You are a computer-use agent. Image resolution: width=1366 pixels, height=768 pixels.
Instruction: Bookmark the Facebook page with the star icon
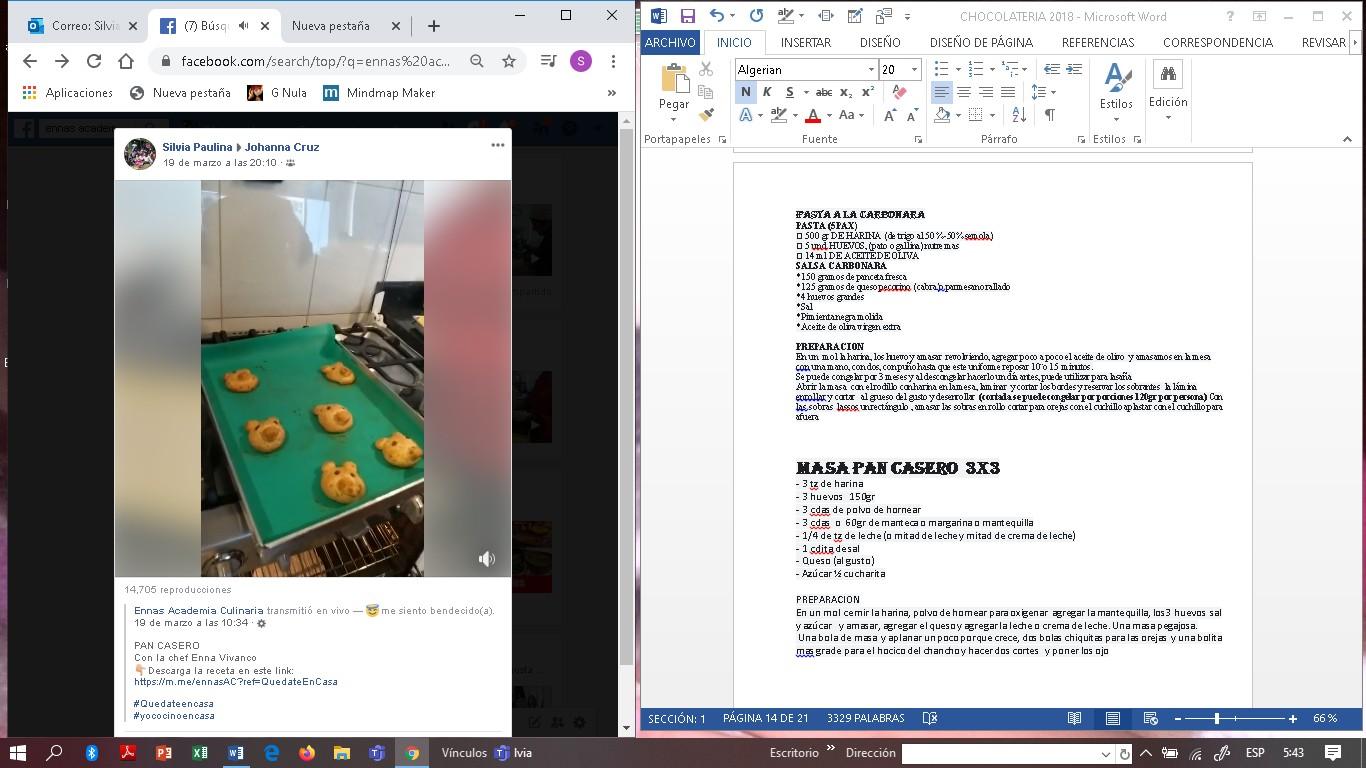[x=509, y=61]
